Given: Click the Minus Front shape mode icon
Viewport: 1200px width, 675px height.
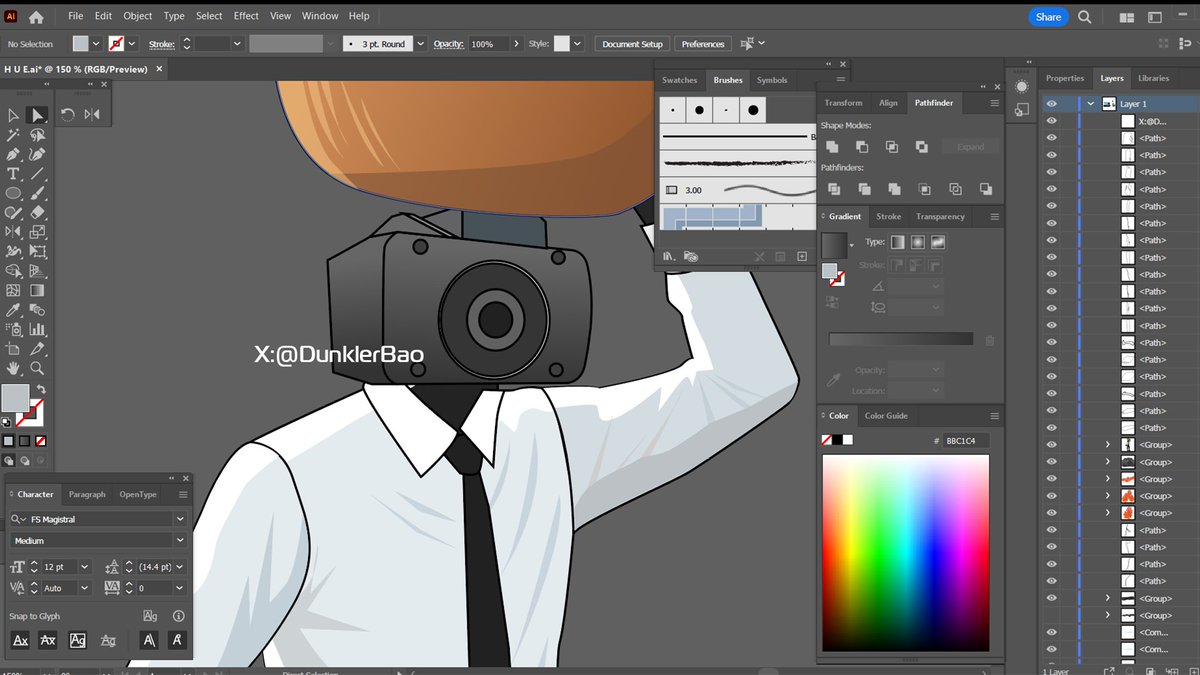Looking at the screenshot, I should tap(862, 147).
